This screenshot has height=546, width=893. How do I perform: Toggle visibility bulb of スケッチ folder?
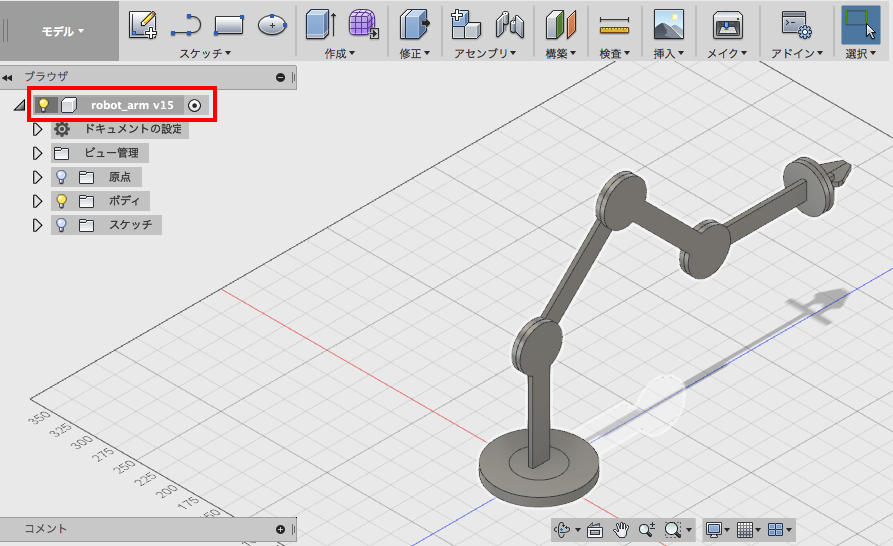(x=62, y=225)
